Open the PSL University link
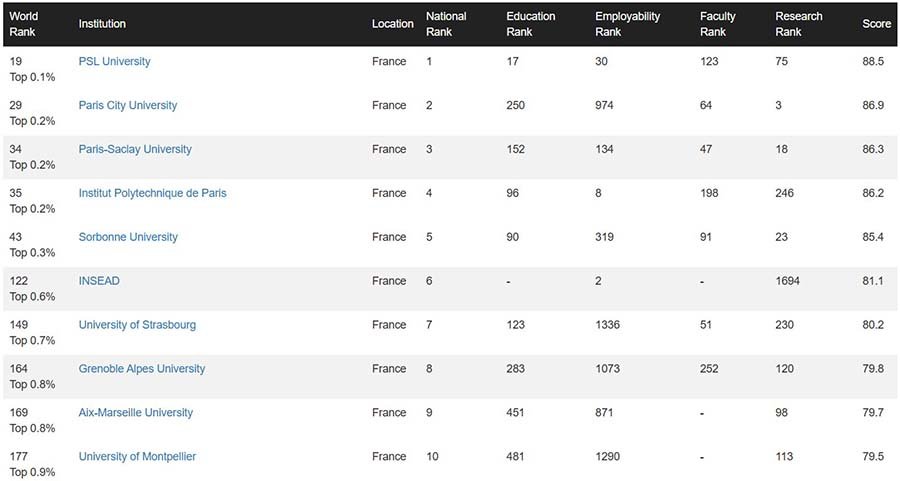The height and width of the screenshot is (481, 900). point(114,62)
